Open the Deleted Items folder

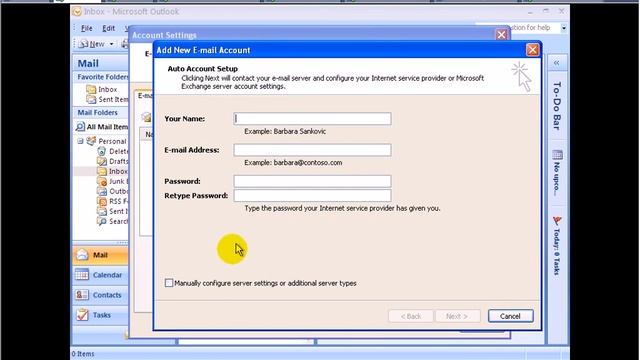tap(113, 151)
